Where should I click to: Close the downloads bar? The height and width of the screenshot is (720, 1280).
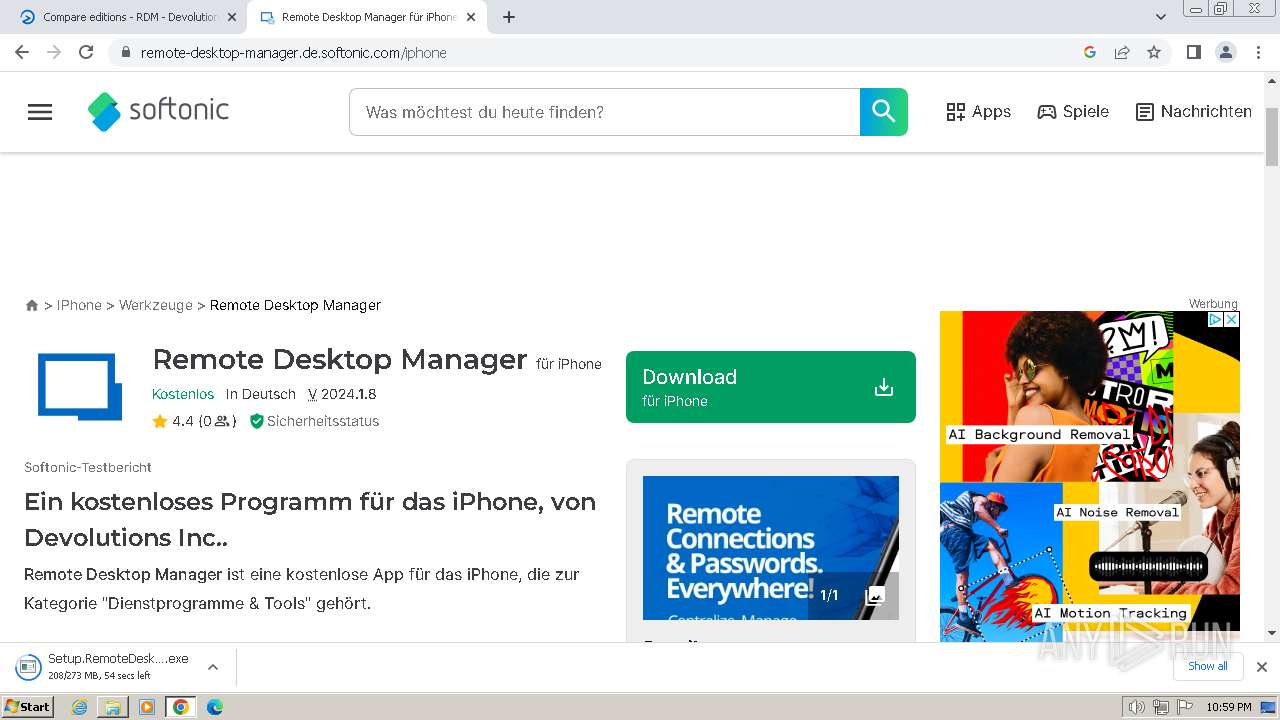(x=1262, y=667)
